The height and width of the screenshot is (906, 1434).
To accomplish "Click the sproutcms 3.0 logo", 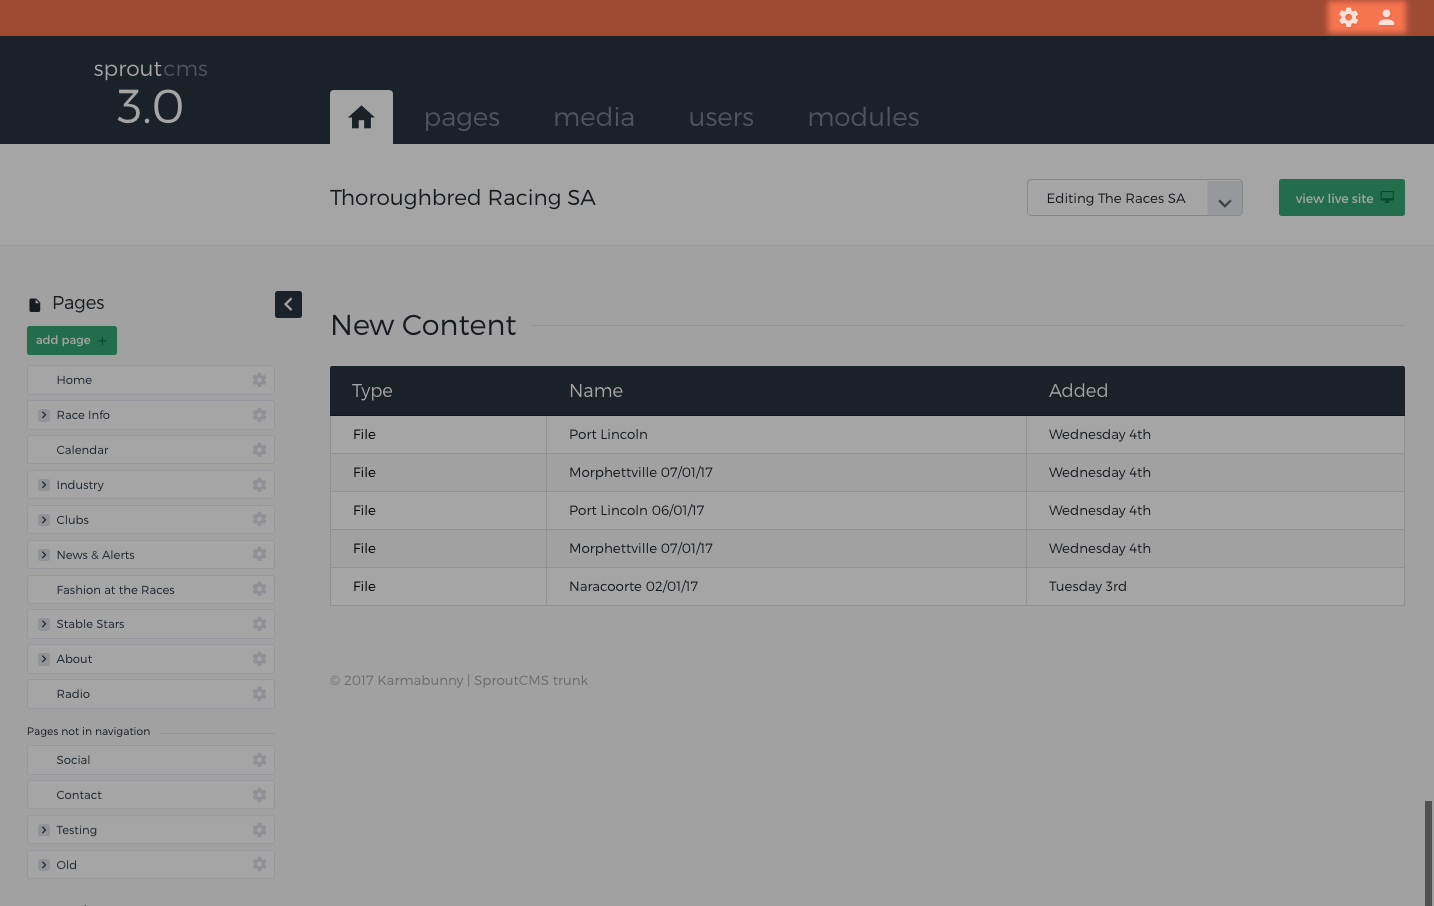I will pos(150,92).
